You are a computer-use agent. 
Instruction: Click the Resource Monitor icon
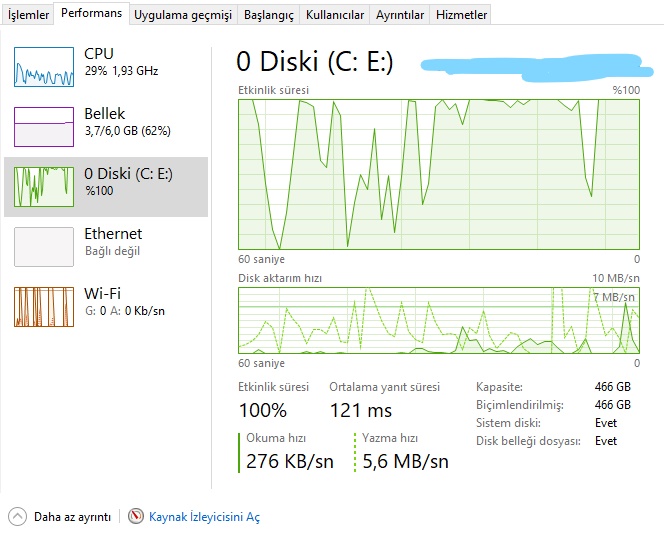pyautogui.click(x=137, y=517)
